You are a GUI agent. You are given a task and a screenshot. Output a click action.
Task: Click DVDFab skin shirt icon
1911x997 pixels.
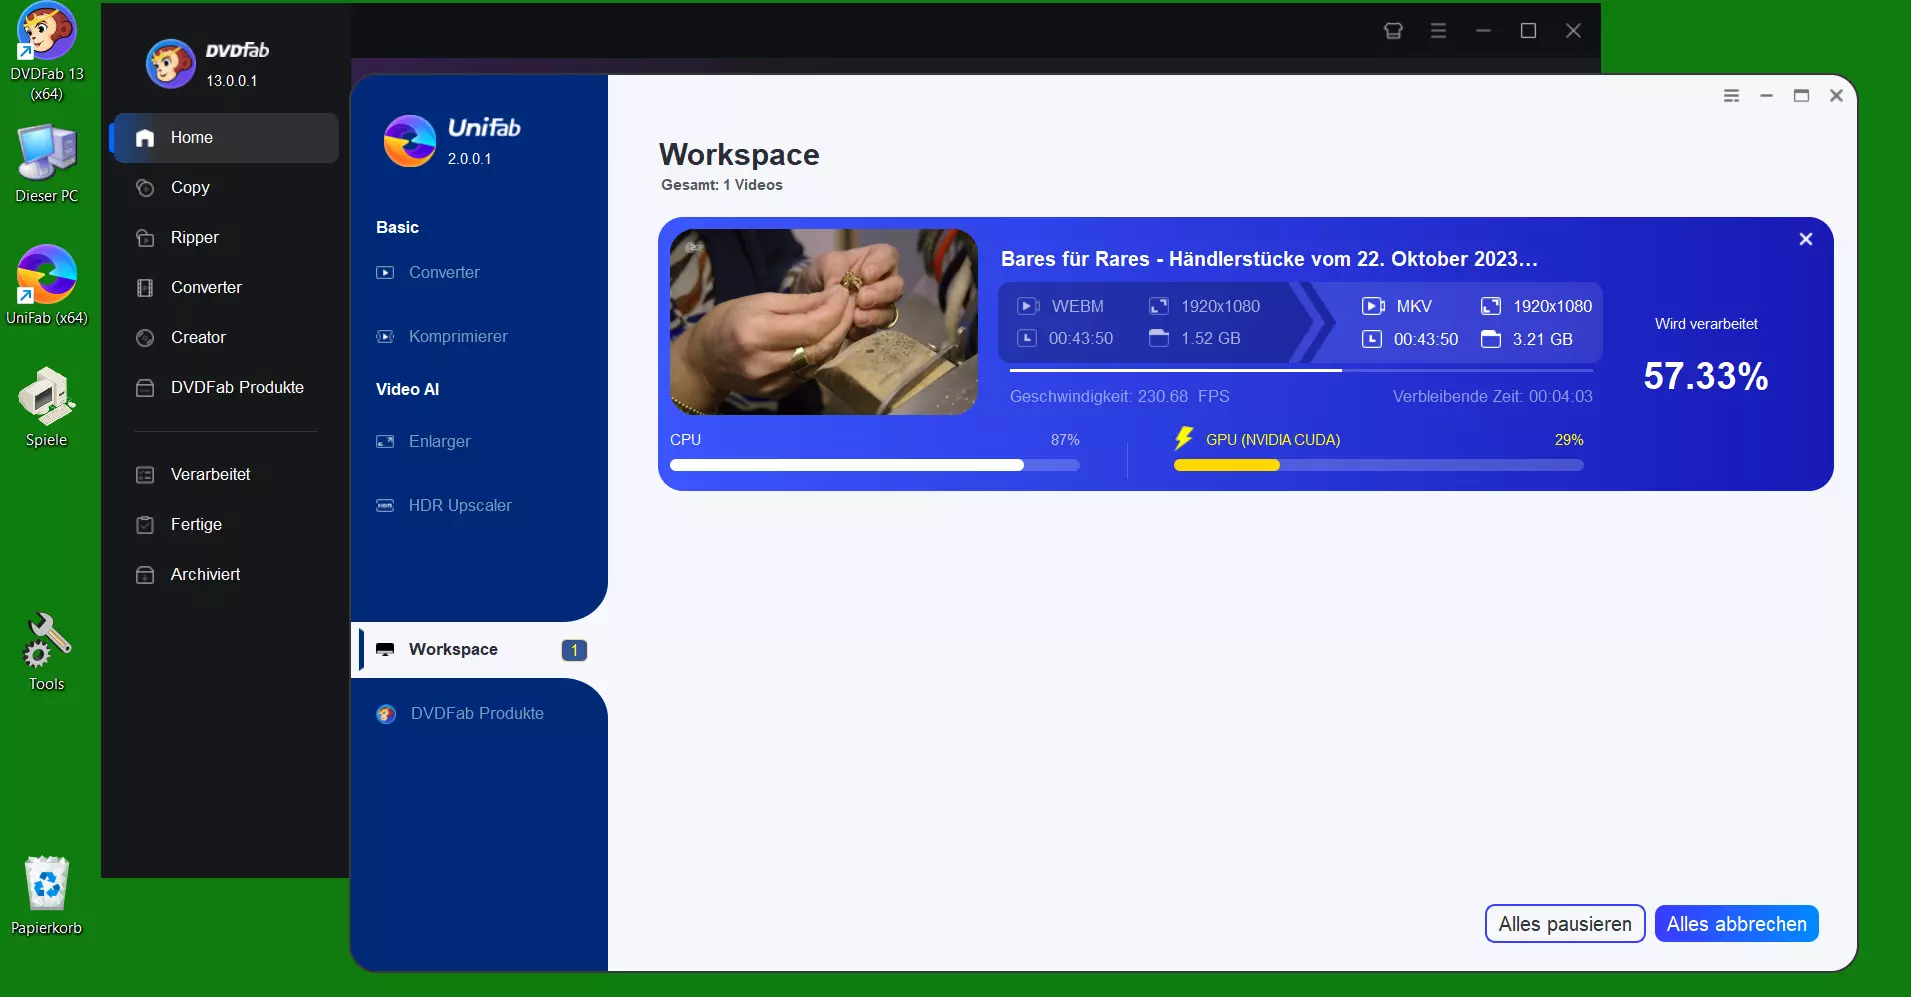tap(1393, 31)
